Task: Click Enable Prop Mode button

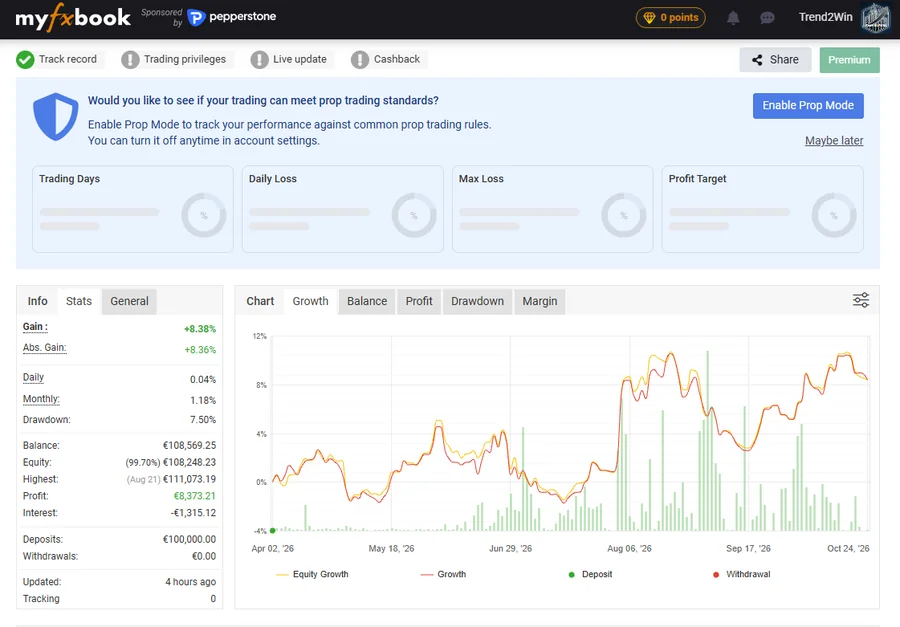Action: coord(808,106)
